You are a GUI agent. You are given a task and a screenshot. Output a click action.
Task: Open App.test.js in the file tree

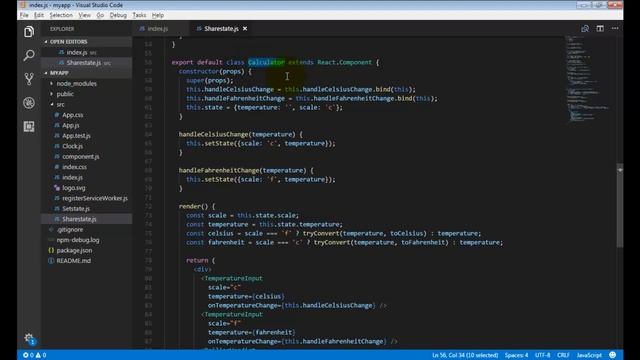point(87,136)
